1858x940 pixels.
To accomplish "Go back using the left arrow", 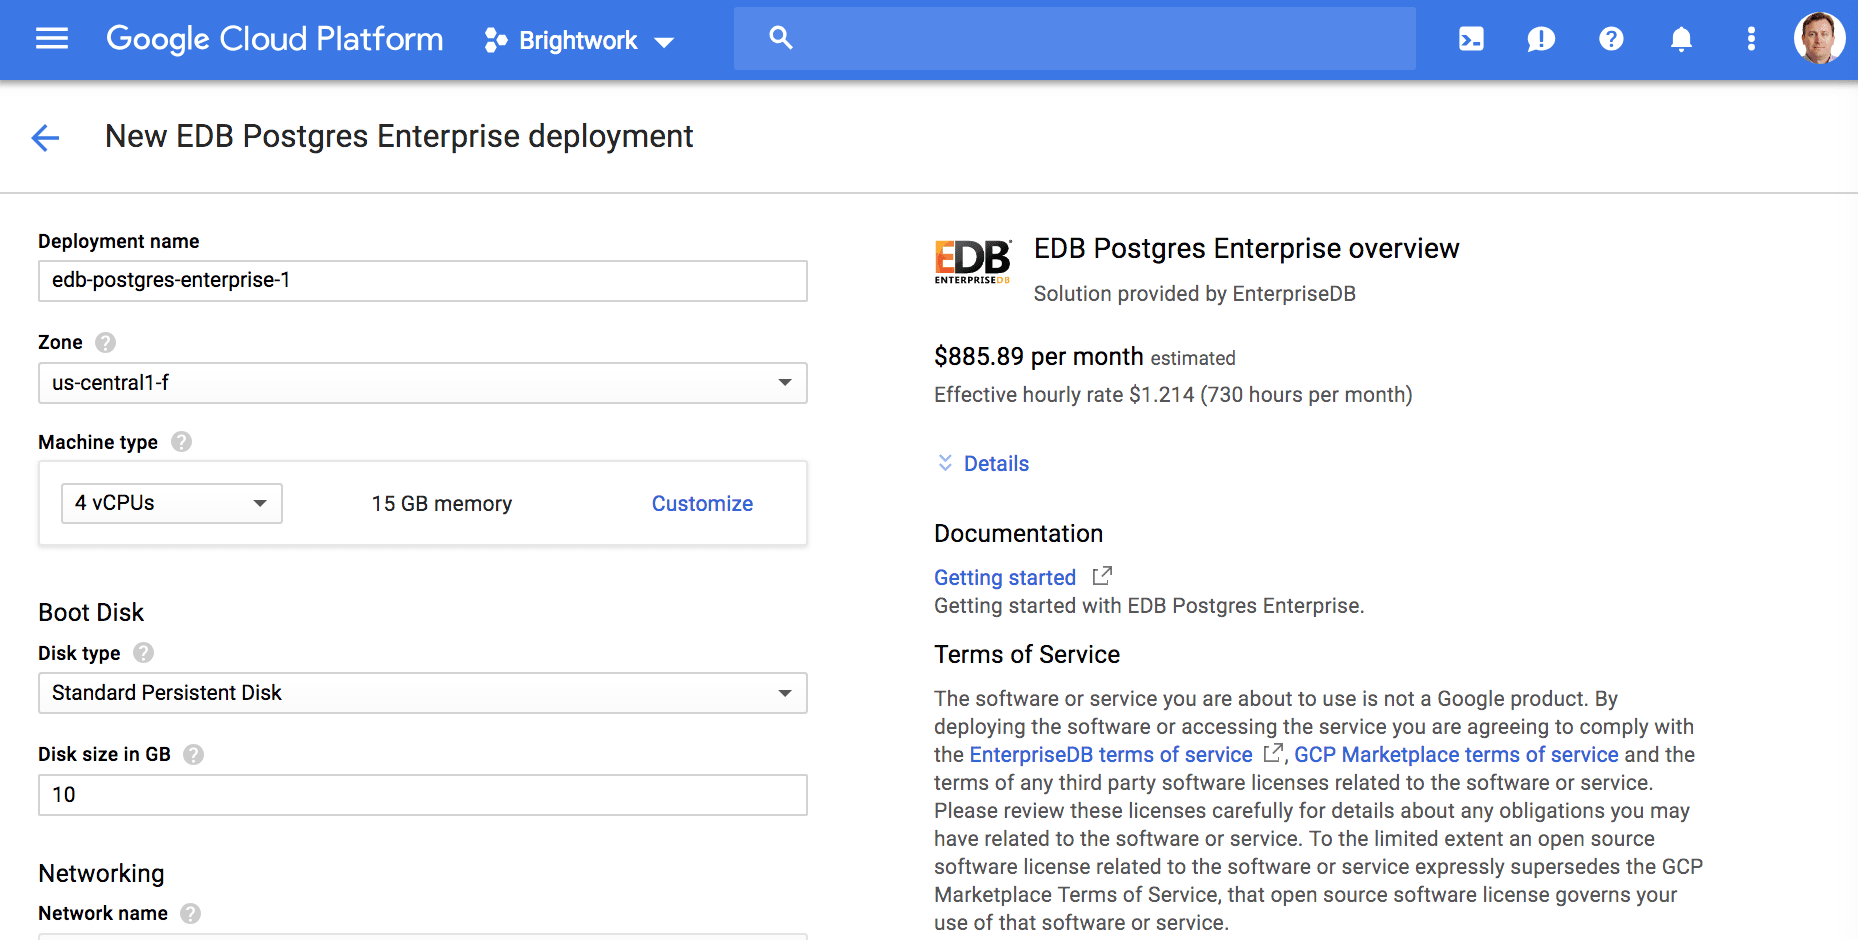I will (46, 138).
